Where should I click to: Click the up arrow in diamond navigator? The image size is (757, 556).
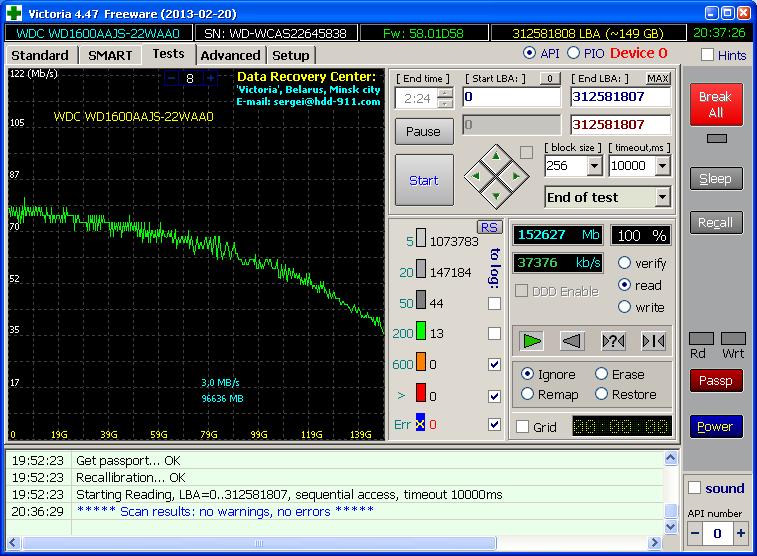click(x=496, y=156)
